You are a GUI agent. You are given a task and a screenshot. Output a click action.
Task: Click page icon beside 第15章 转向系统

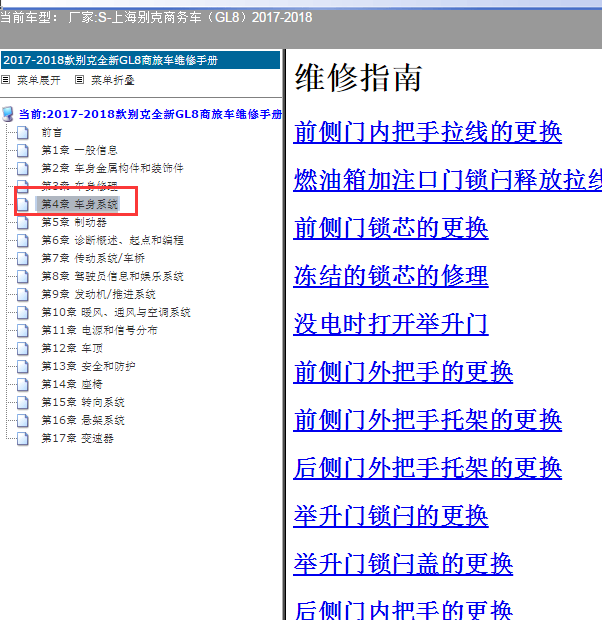click(23, 403)
